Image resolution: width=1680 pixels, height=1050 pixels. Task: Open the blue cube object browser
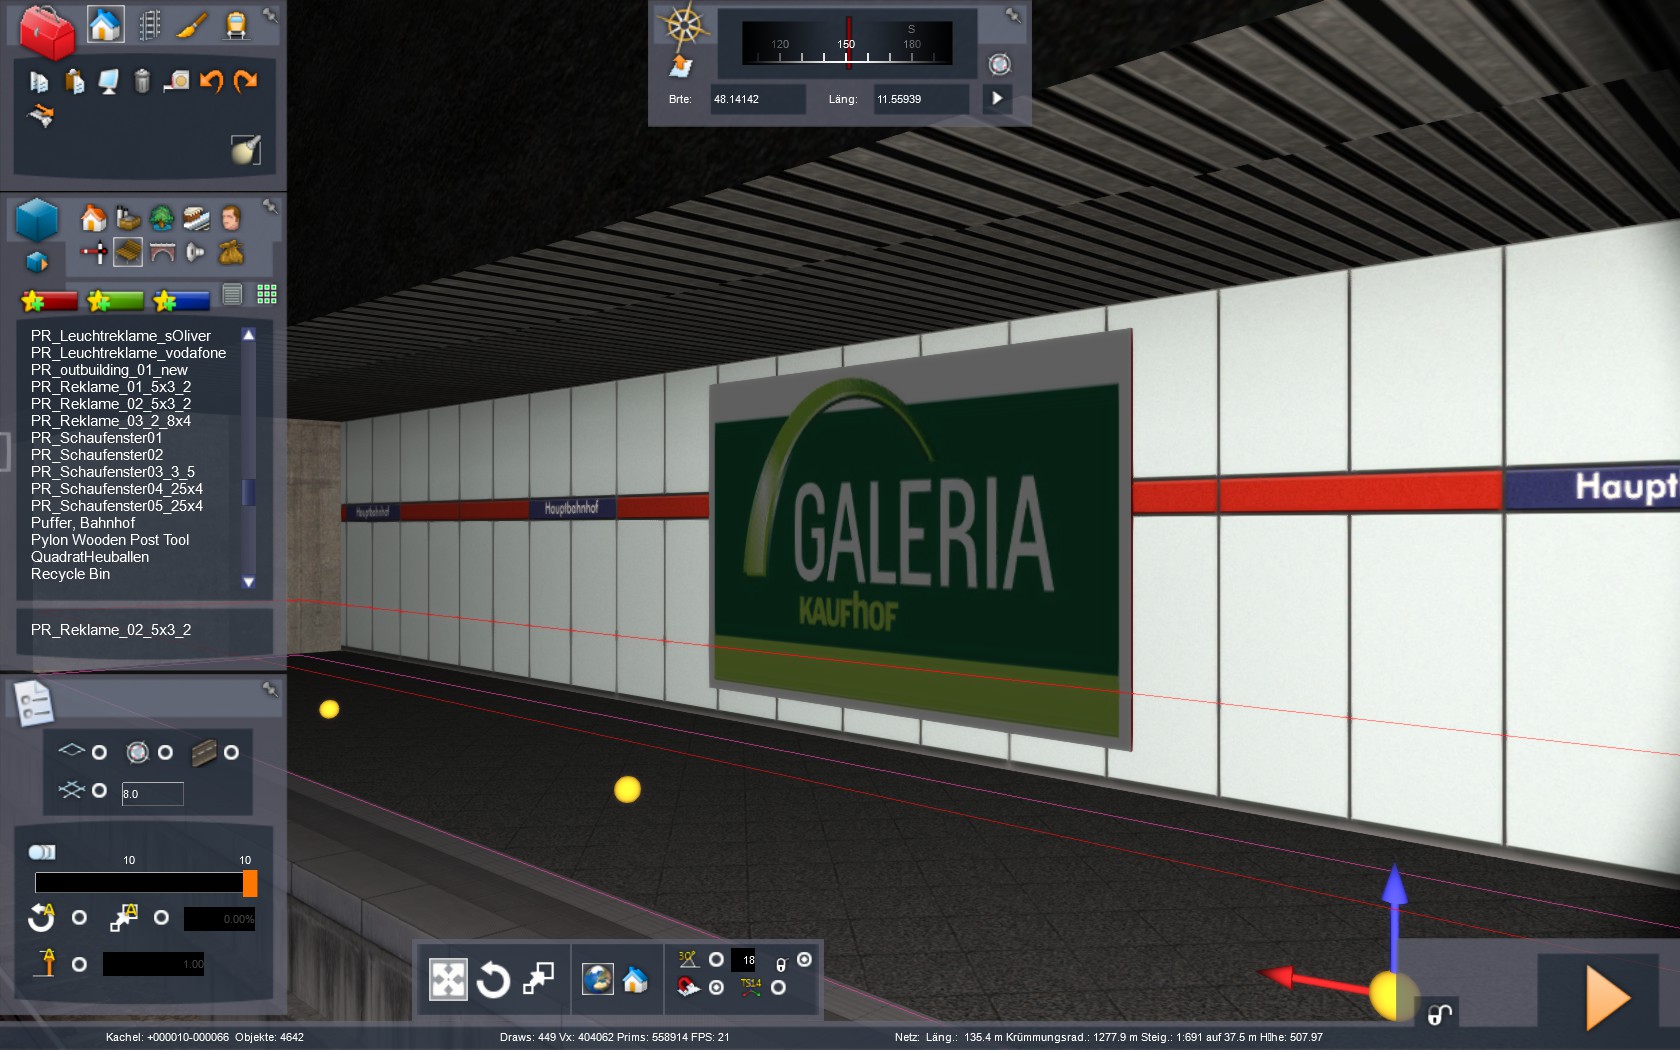point(37,219)
